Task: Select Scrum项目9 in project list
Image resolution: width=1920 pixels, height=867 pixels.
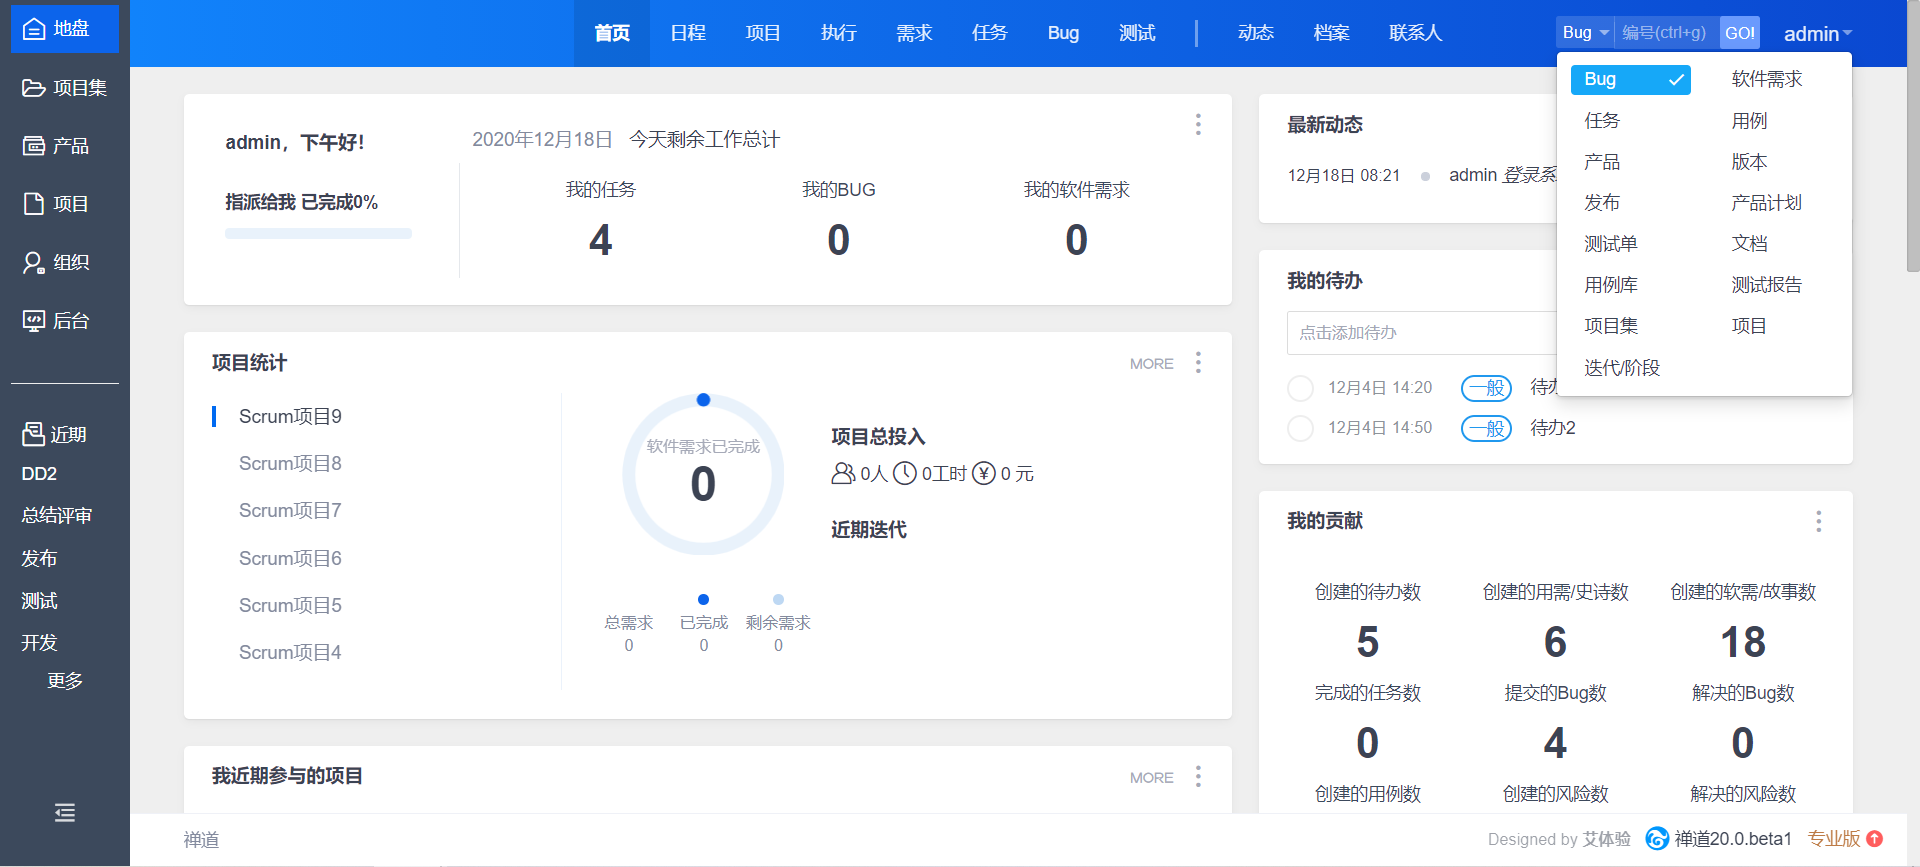Action: tap(290, 417)
